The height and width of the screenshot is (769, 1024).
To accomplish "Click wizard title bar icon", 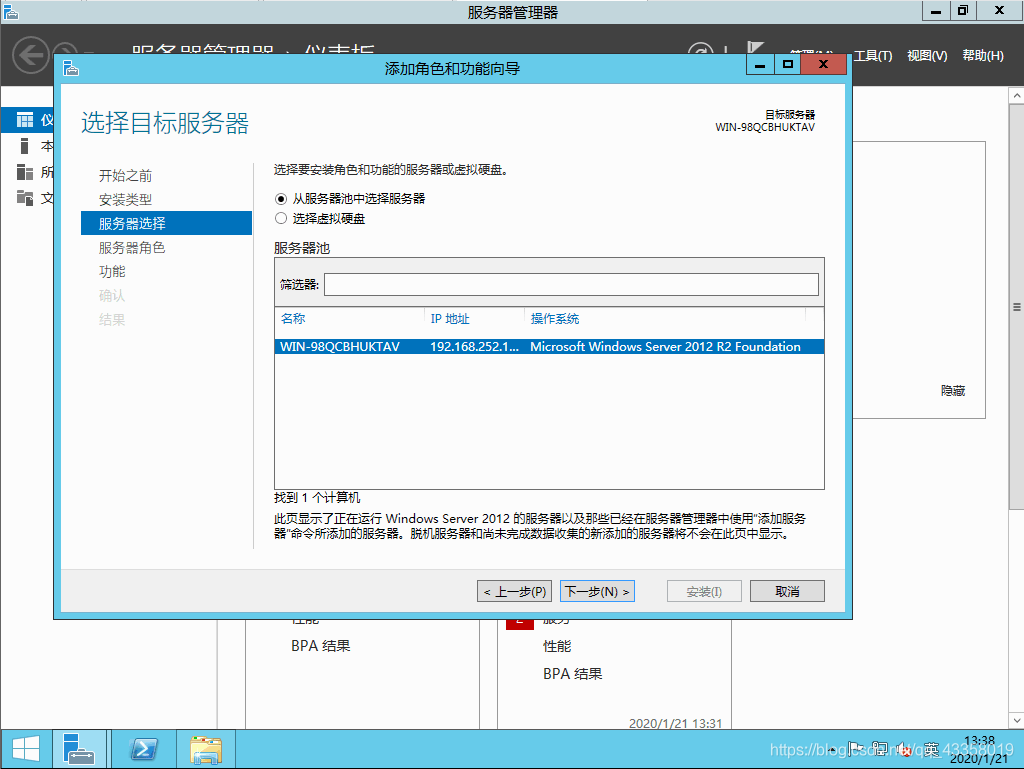I will 71,68.
